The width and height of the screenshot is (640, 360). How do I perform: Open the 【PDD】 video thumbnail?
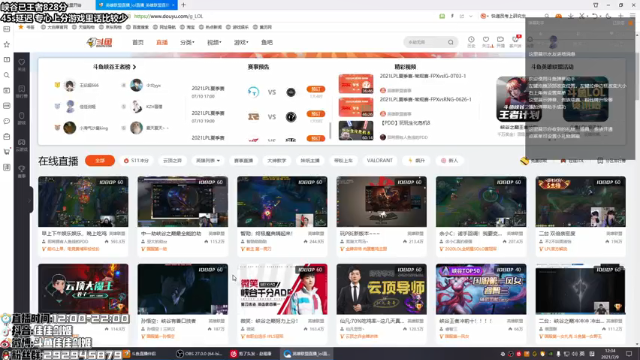[356, 131]
